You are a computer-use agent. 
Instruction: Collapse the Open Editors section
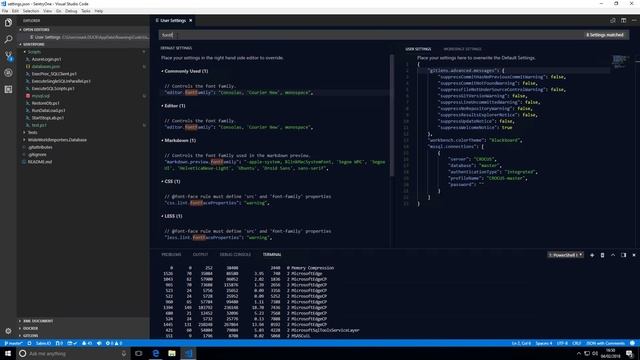tap(84, 30)
